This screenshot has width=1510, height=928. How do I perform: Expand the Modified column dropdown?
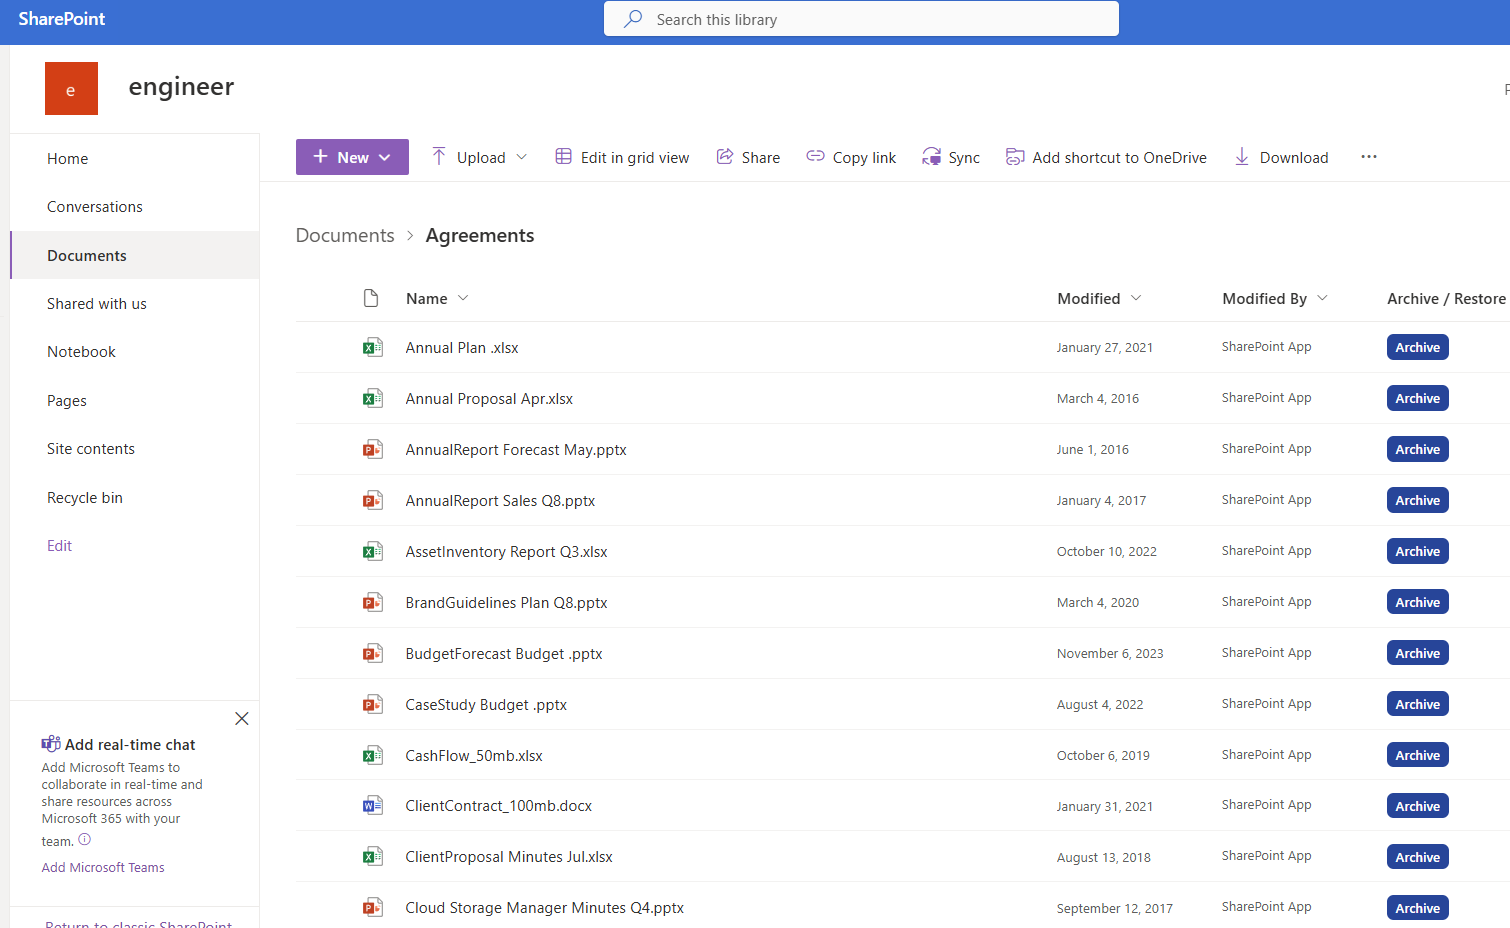(x=1136, y=299)
